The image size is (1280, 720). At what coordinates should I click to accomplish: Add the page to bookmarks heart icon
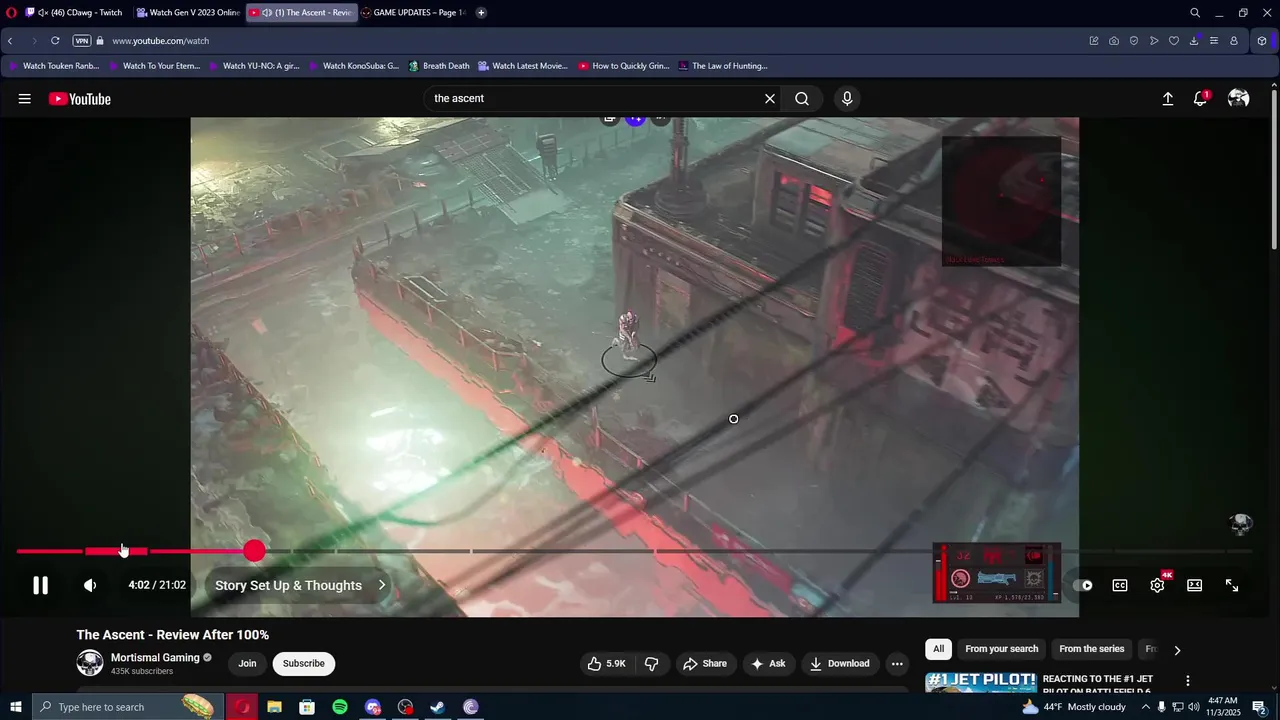click(1174, 41)
